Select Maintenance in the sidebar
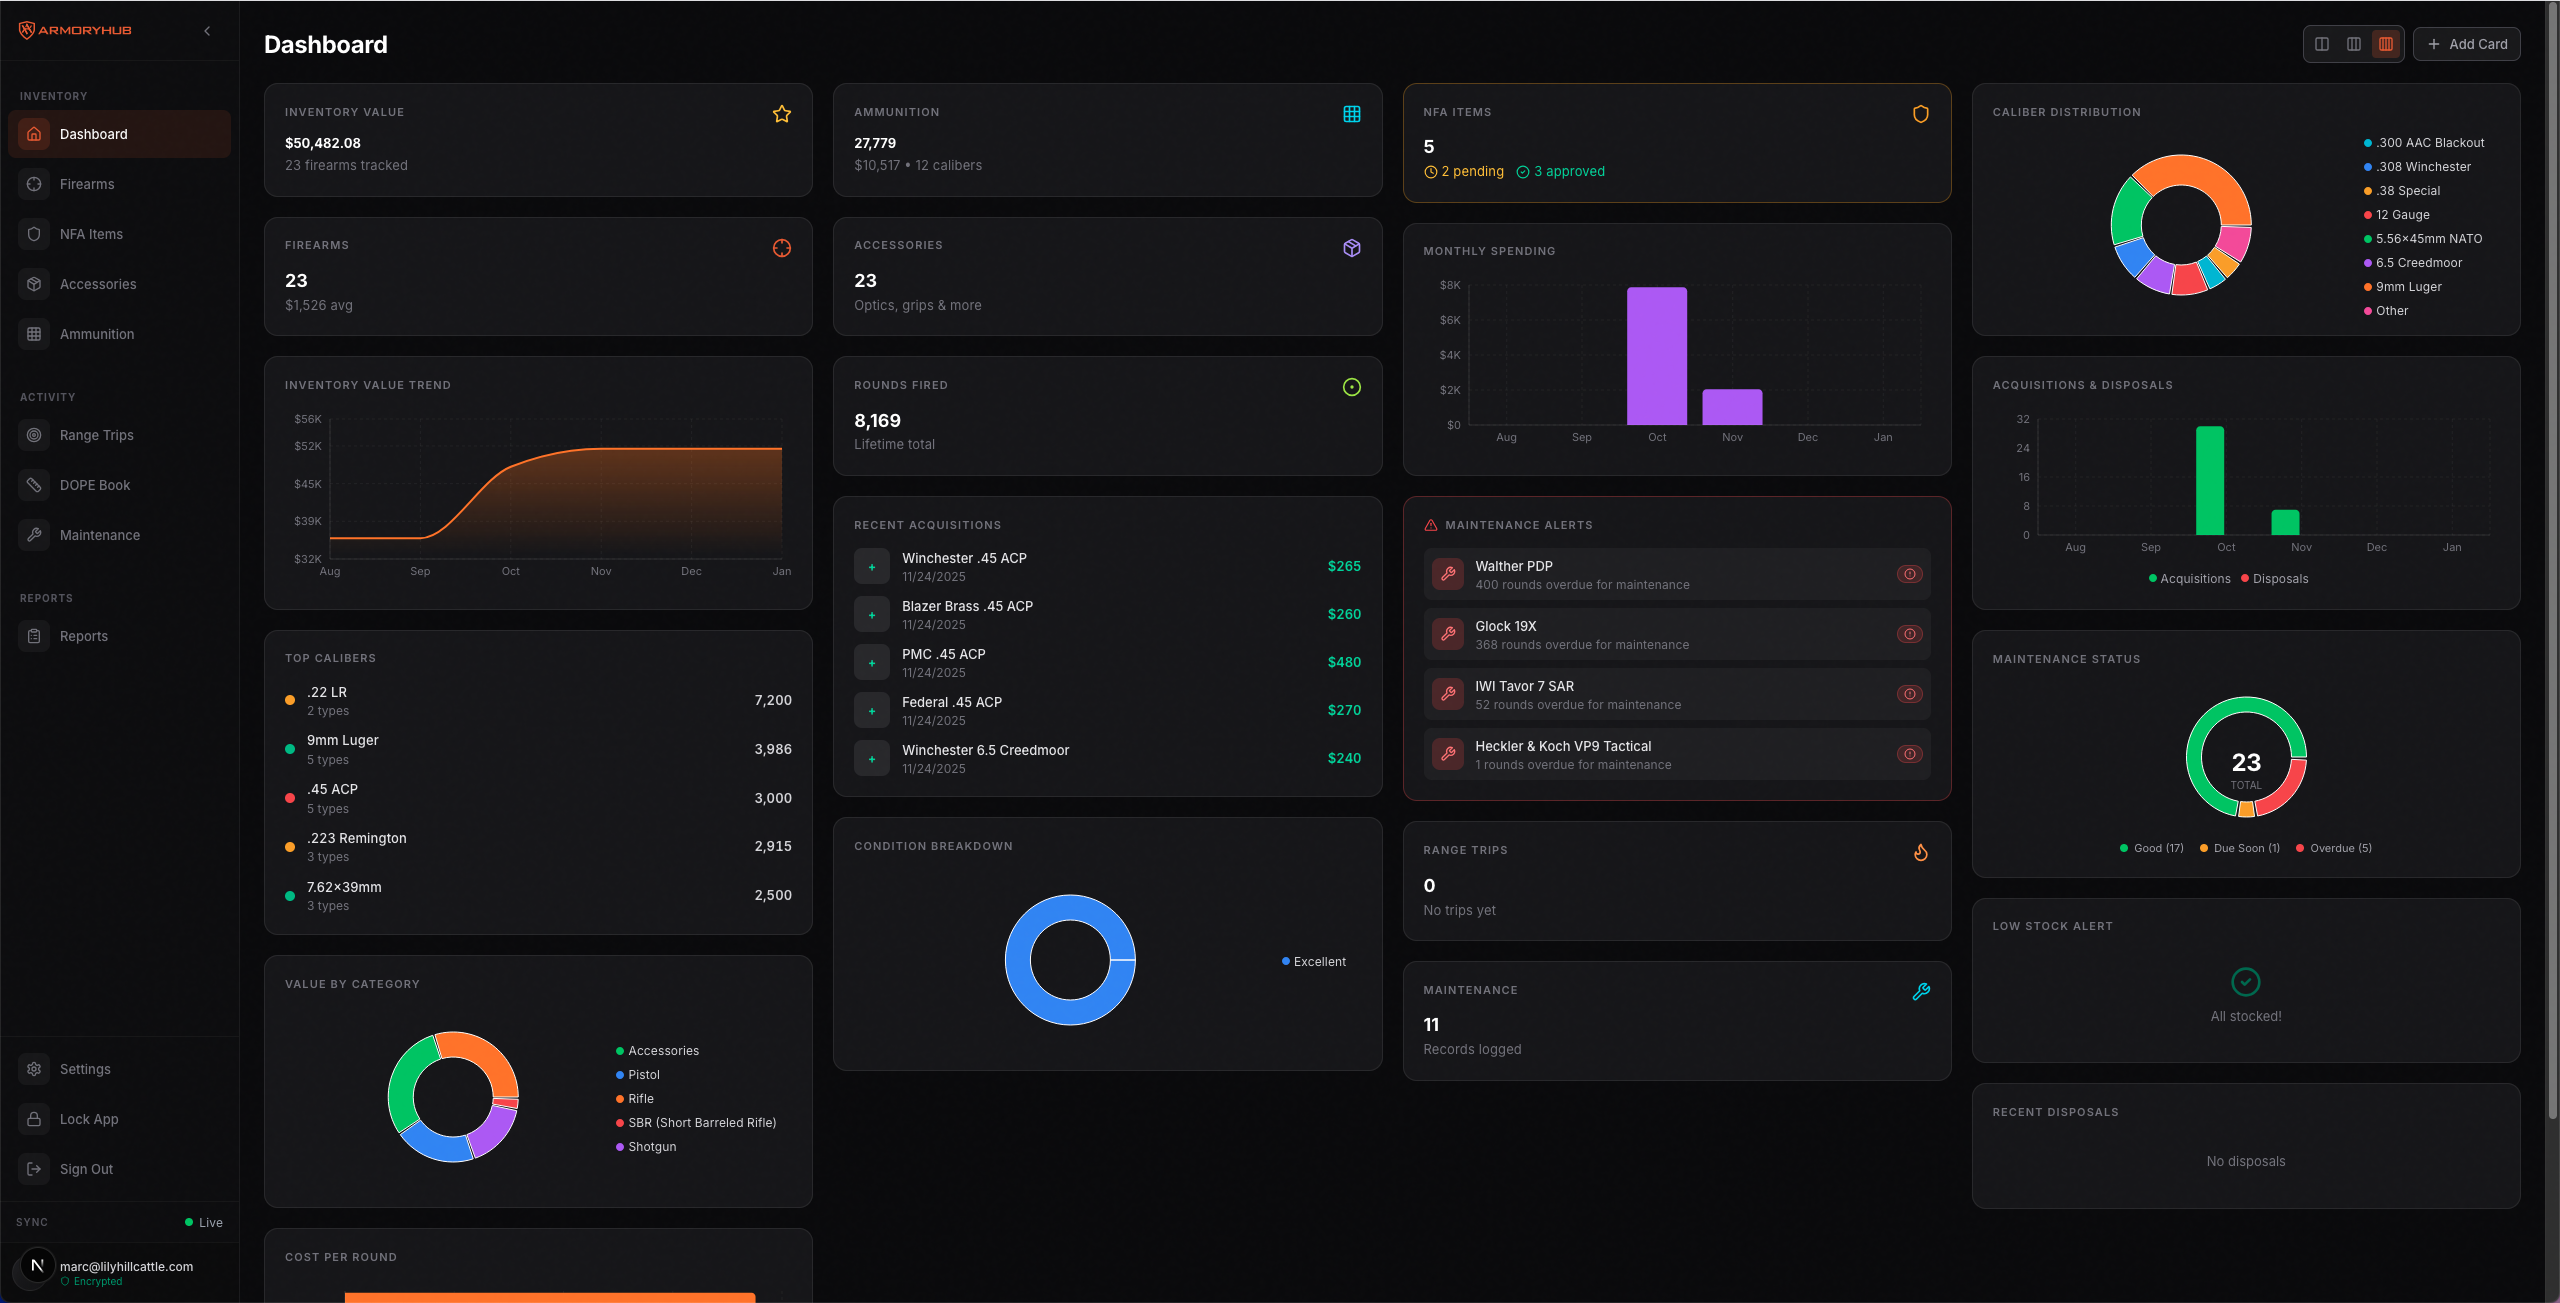 (x=99, y=535)
